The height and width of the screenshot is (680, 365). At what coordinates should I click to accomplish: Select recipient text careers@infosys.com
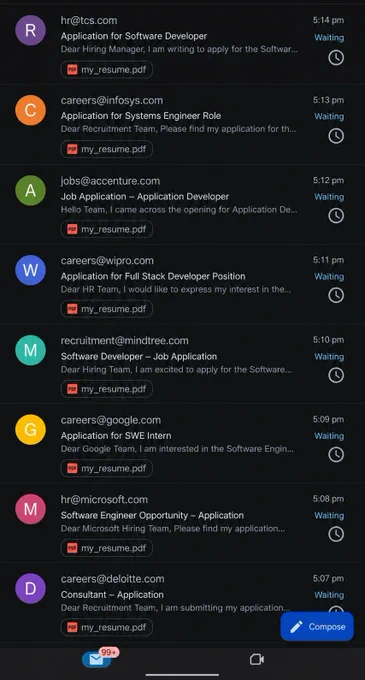coord(112,100)
